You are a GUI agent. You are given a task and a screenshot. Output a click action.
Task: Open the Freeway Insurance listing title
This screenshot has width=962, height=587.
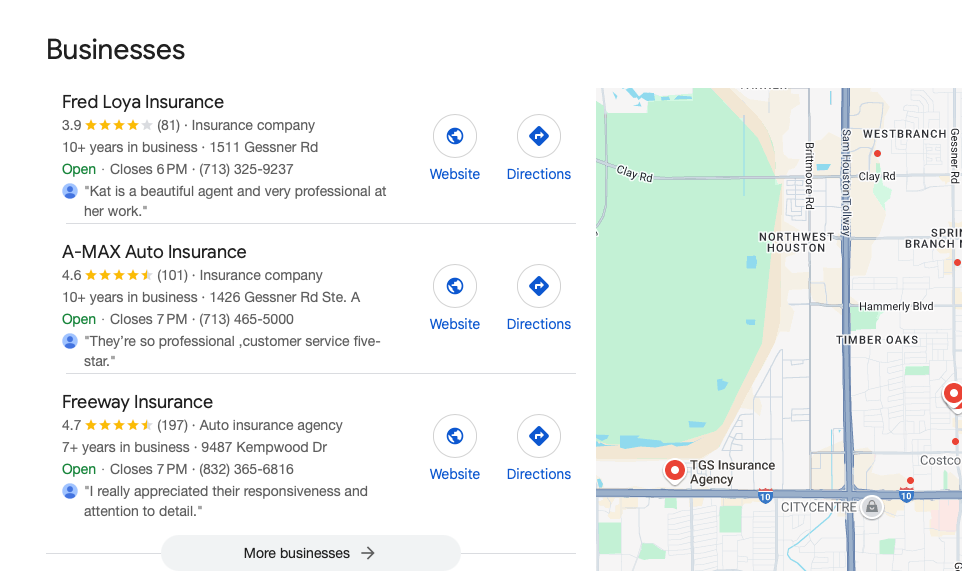pos(137,402)
